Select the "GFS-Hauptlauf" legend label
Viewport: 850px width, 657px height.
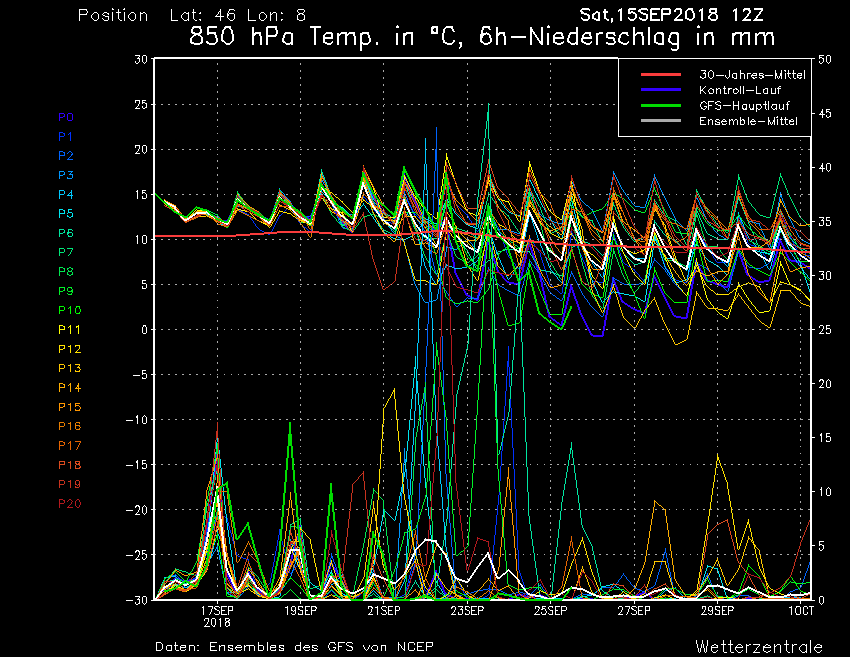point(744,106)
